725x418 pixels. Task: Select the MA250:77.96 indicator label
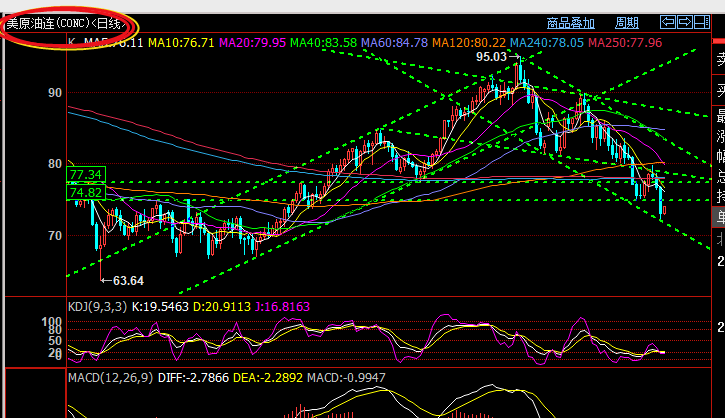[626, 43]
